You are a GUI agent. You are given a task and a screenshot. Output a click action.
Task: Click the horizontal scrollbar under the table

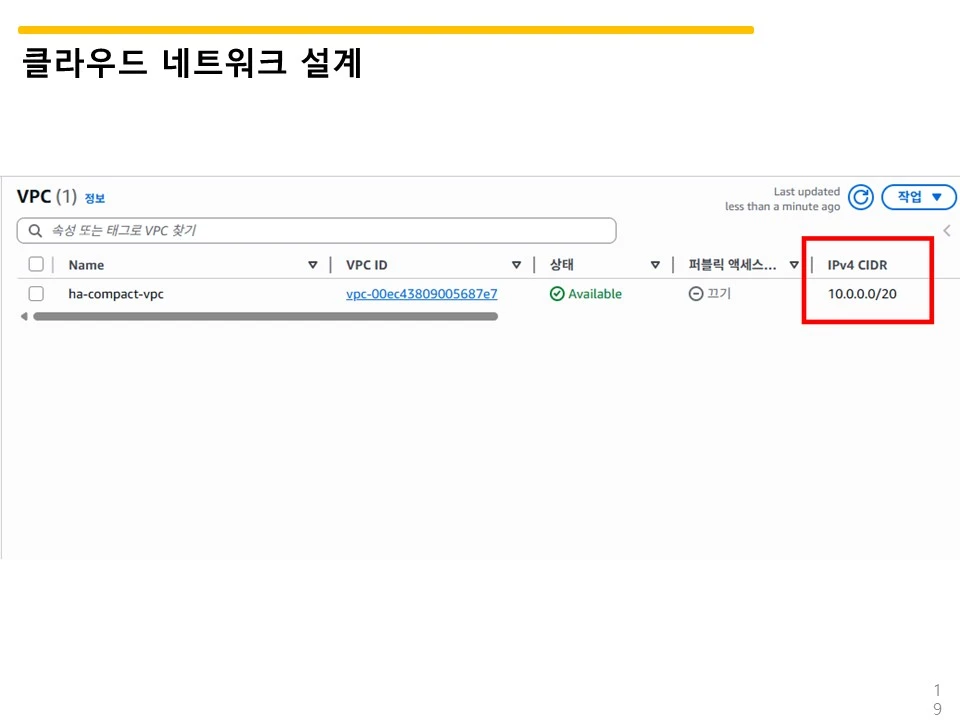click(x=260, y=316)
